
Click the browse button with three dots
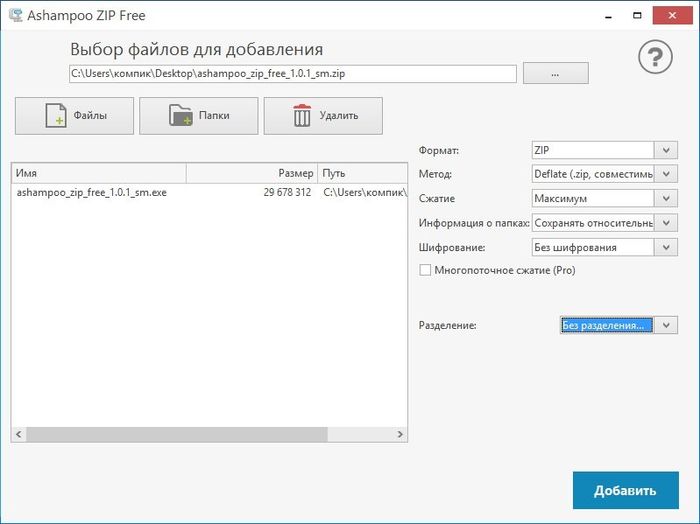click(x=555, y=74)
